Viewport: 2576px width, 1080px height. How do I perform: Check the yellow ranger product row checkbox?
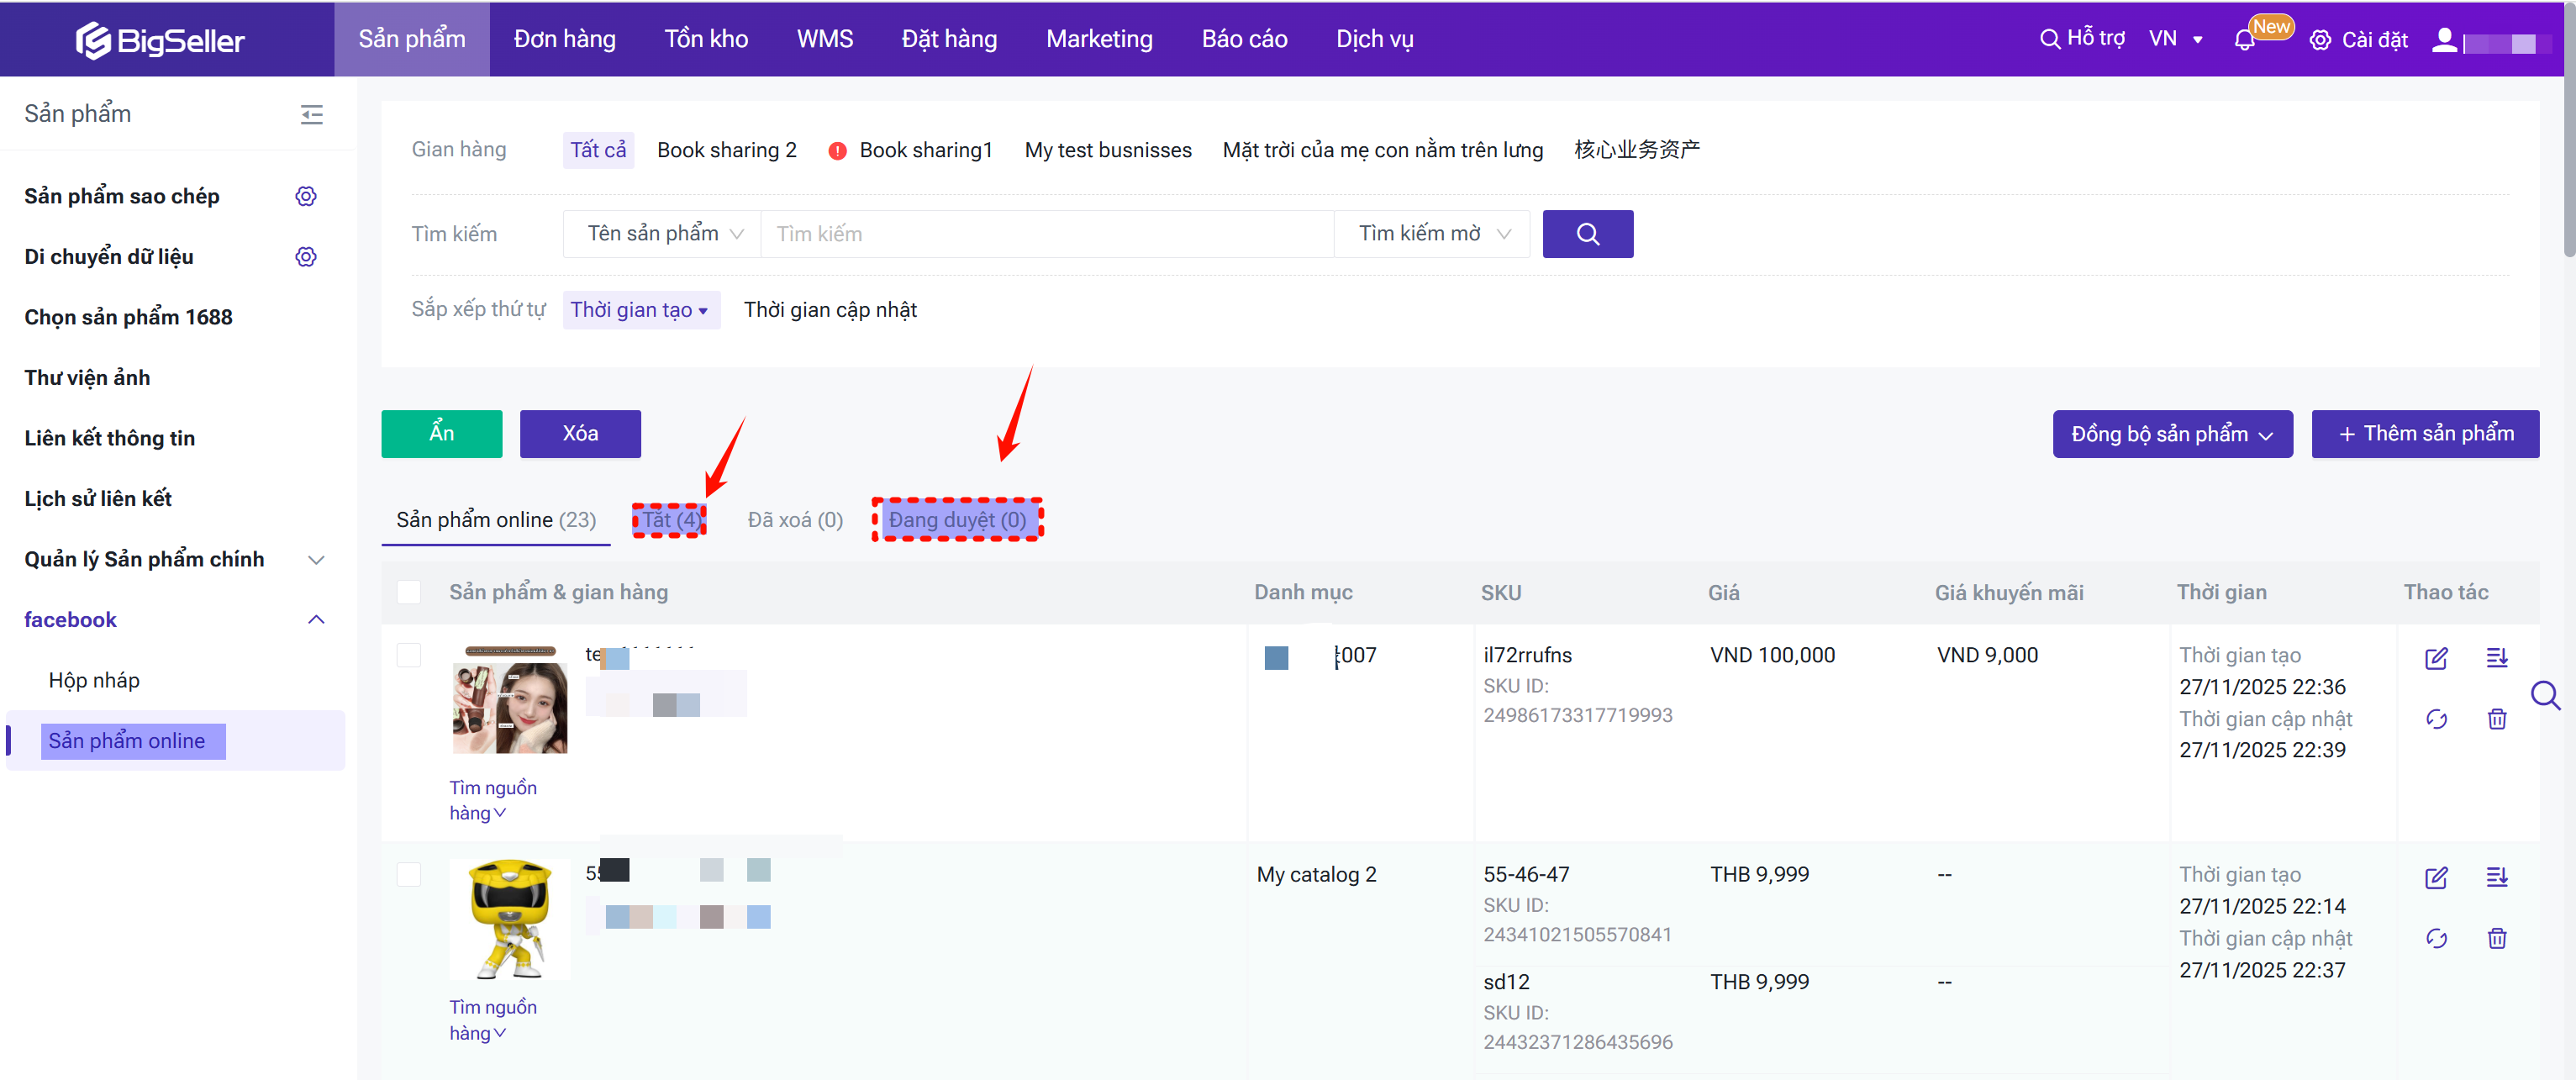[x=409, y=875]
